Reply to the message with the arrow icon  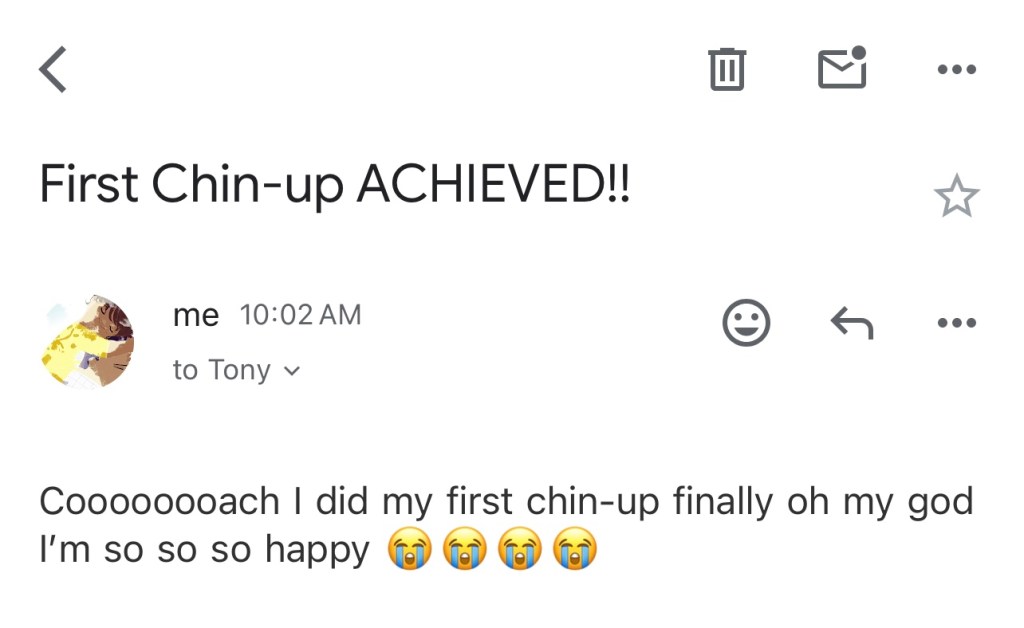[852, 323]
